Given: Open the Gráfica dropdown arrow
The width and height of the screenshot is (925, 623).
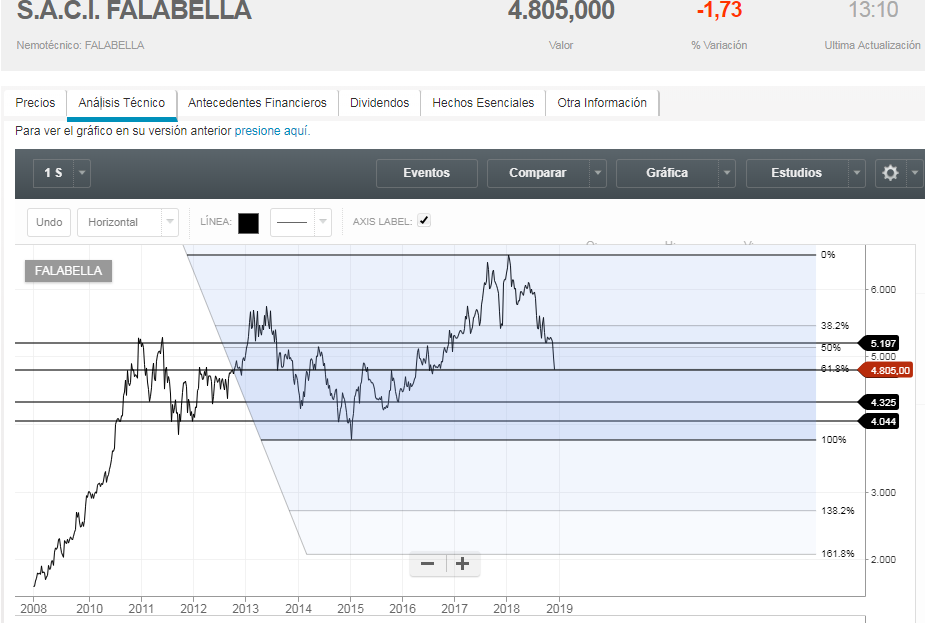Looking at the screenshot, I should [x=727, y=173].
